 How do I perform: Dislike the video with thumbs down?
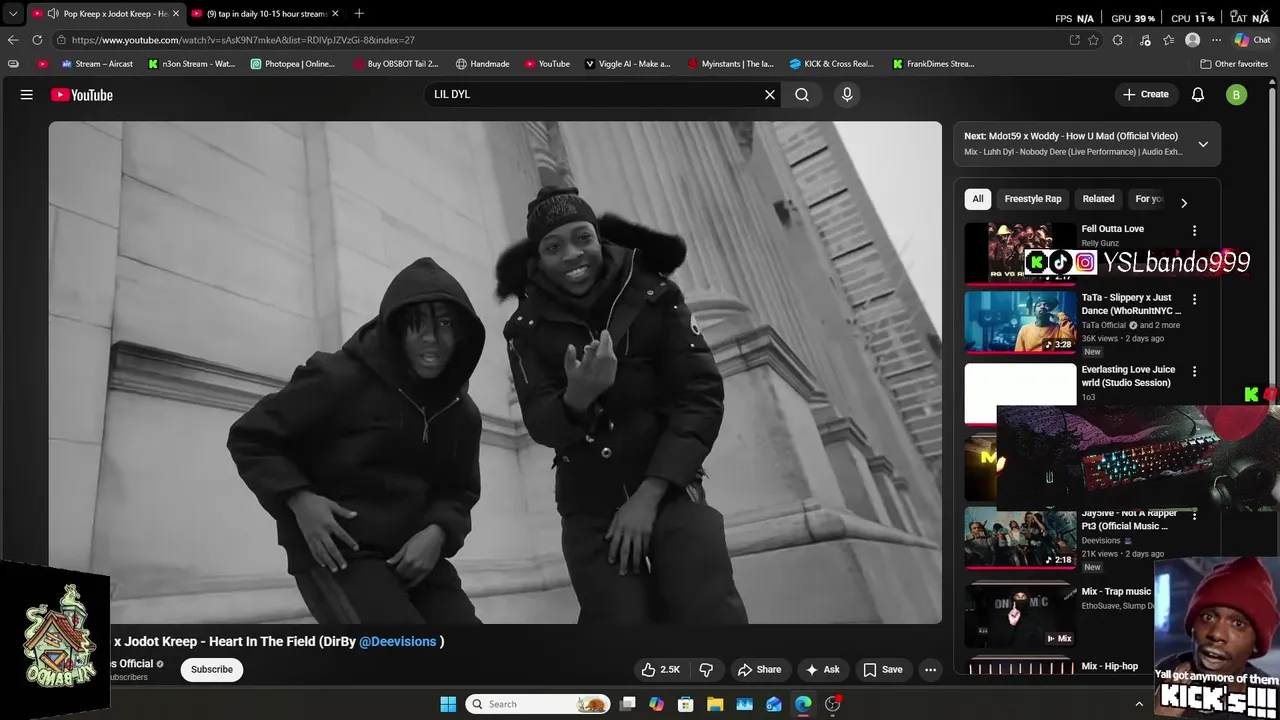(x=706, y=669)
